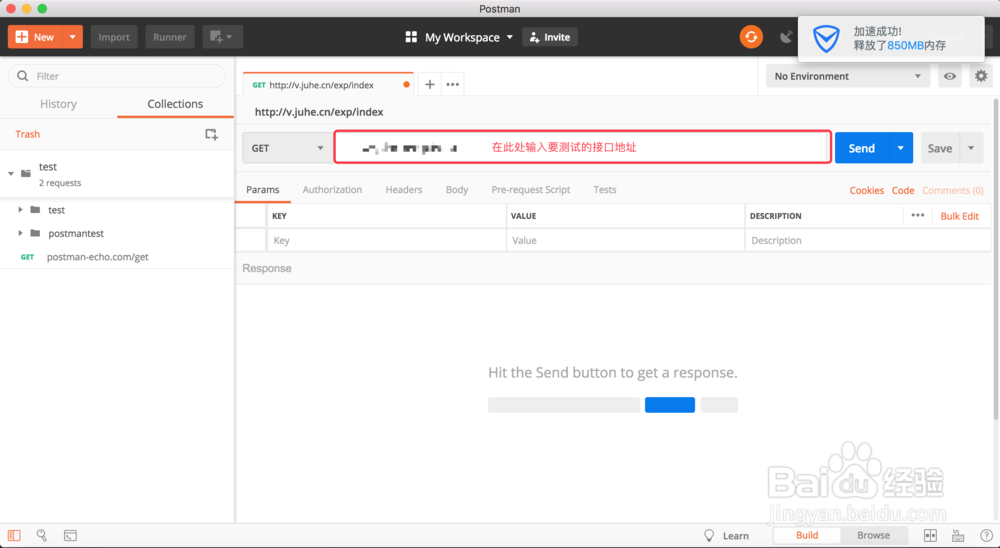The image size is (1000, 548).
Task: Select the Body tab
Action: (457, 189)
